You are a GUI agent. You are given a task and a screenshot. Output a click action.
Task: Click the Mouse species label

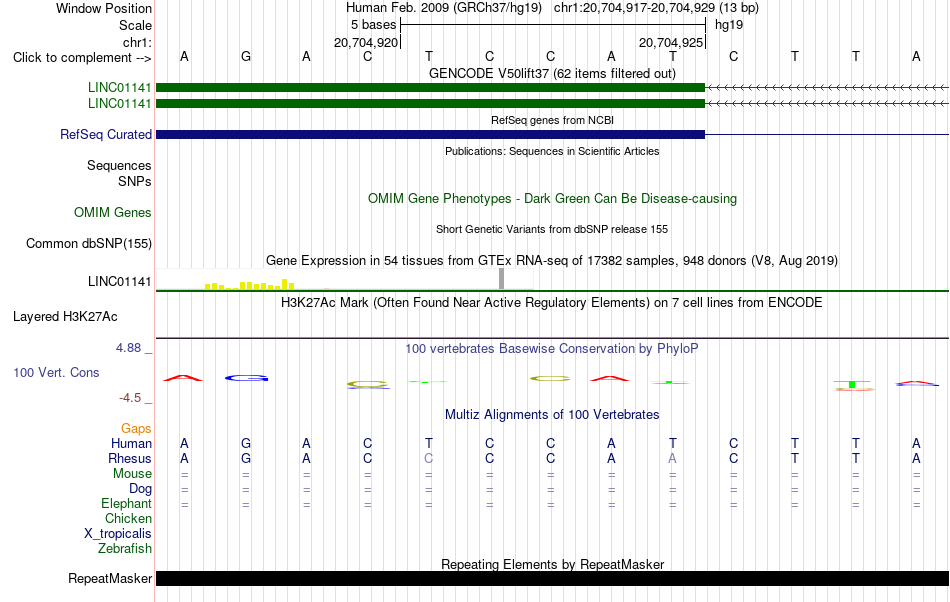[x=132, y=474]
